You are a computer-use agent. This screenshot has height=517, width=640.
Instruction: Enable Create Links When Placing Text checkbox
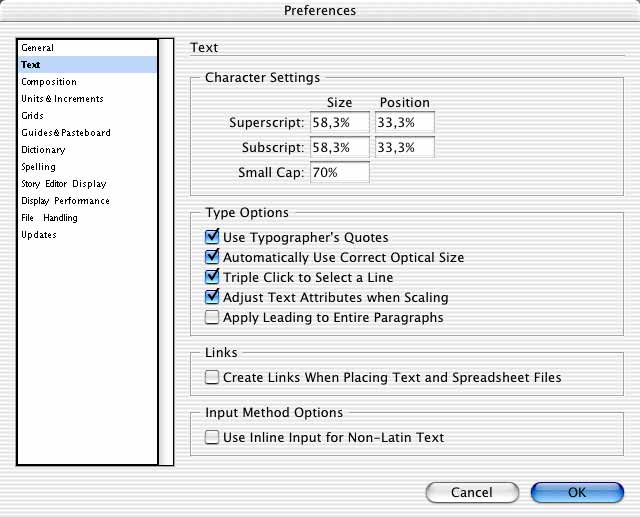click(x=212, y=377)
